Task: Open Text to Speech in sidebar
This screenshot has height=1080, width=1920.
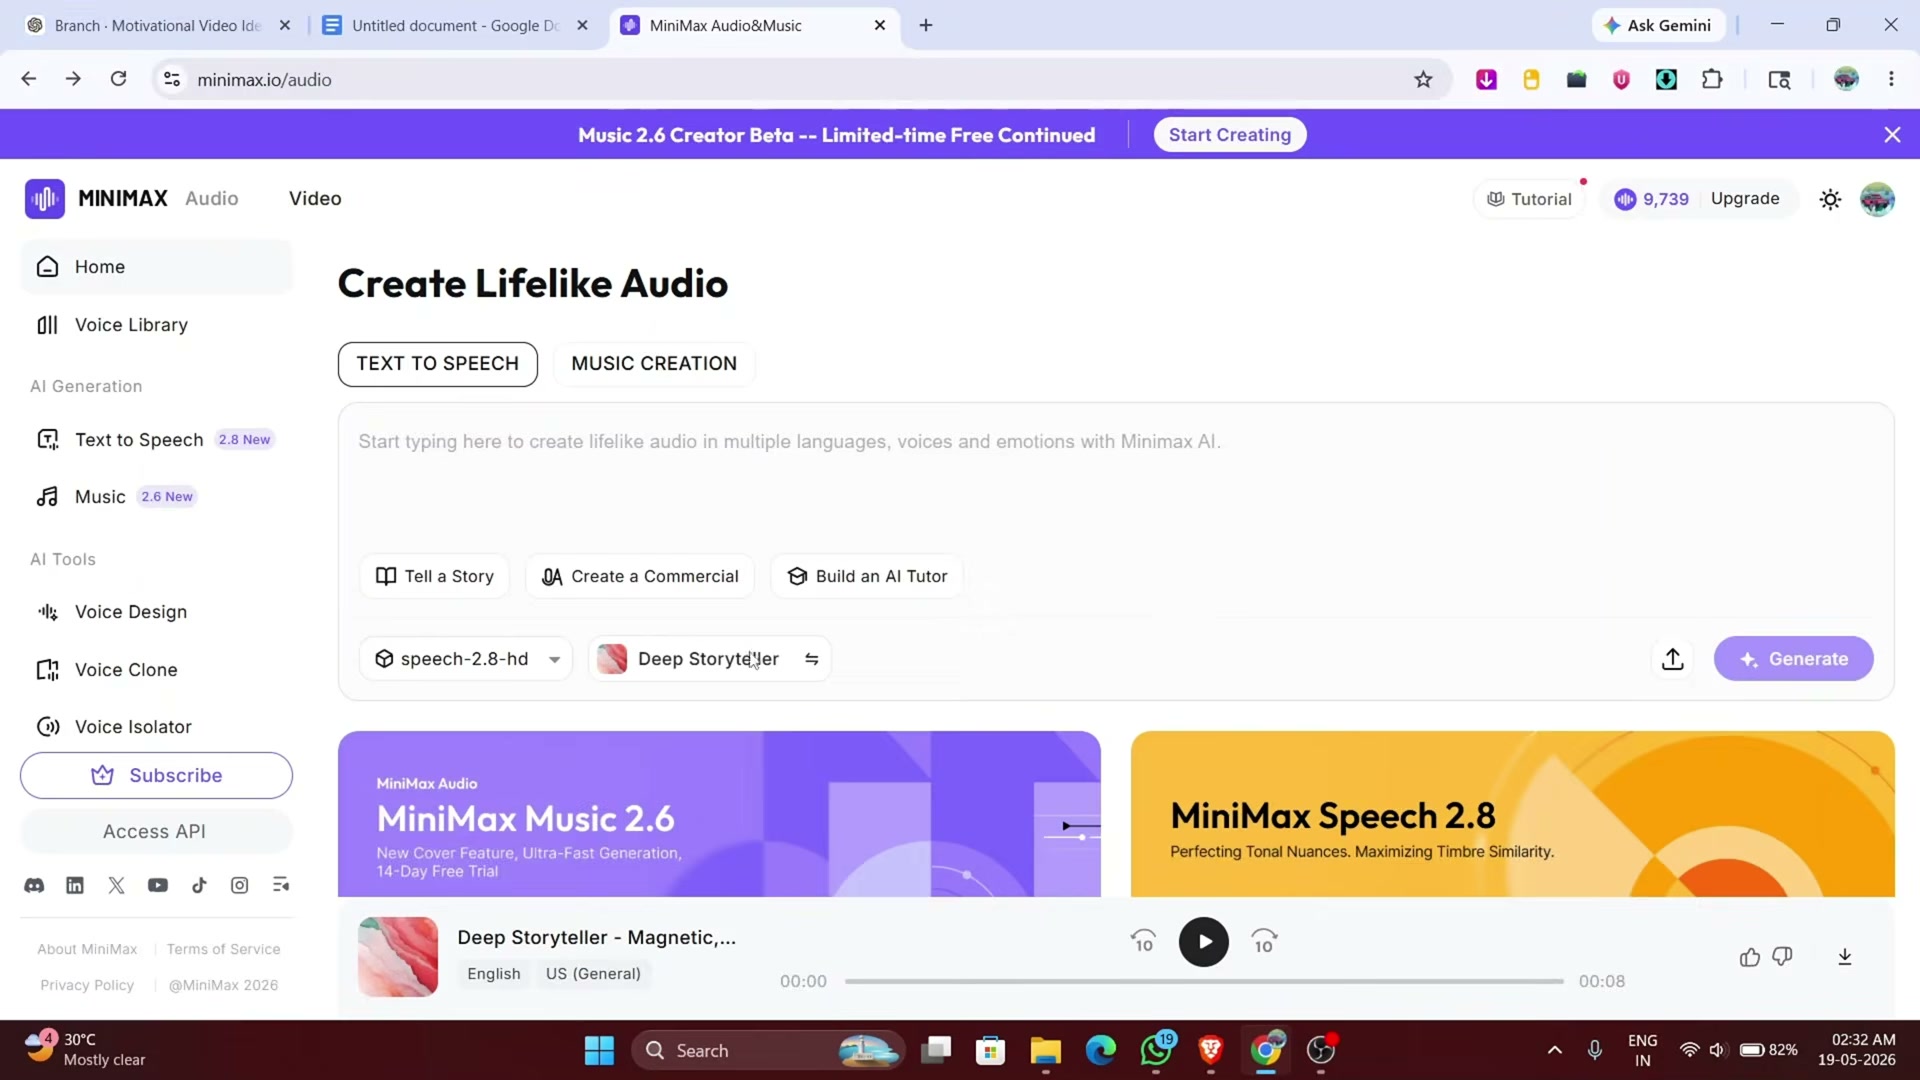Action: pyautogui.click(x=157, y=440)
